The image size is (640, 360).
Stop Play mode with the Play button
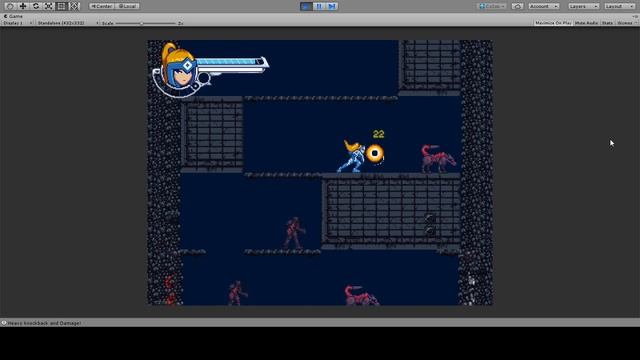coord(306,6)
